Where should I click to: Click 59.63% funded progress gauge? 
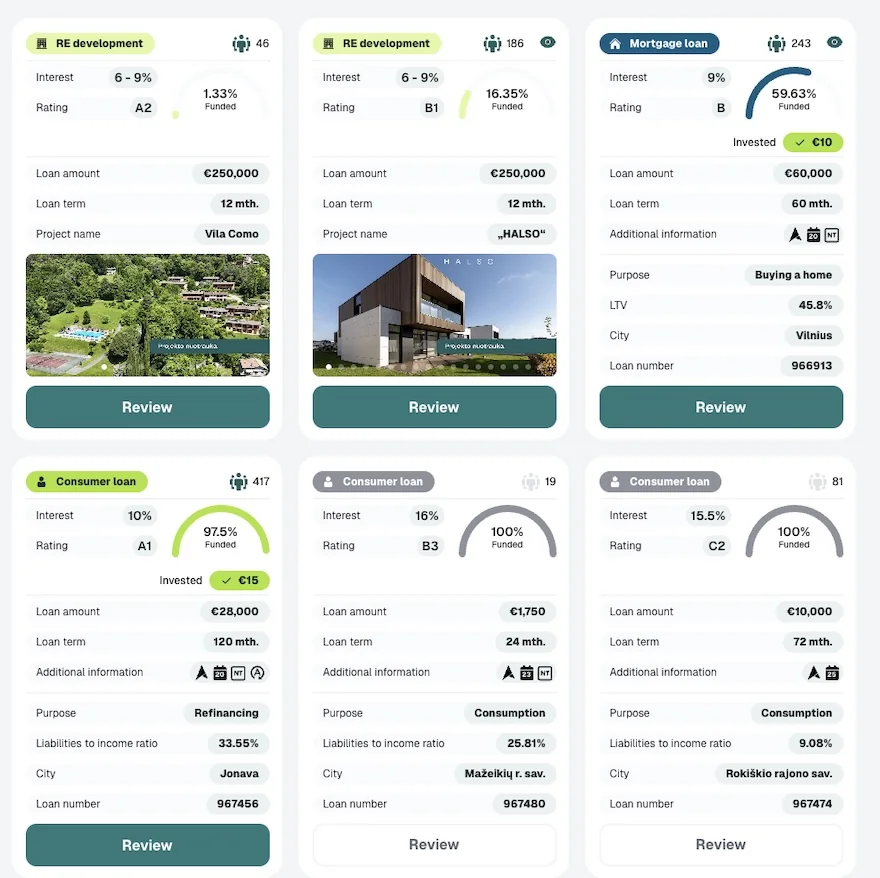(794, 94)
